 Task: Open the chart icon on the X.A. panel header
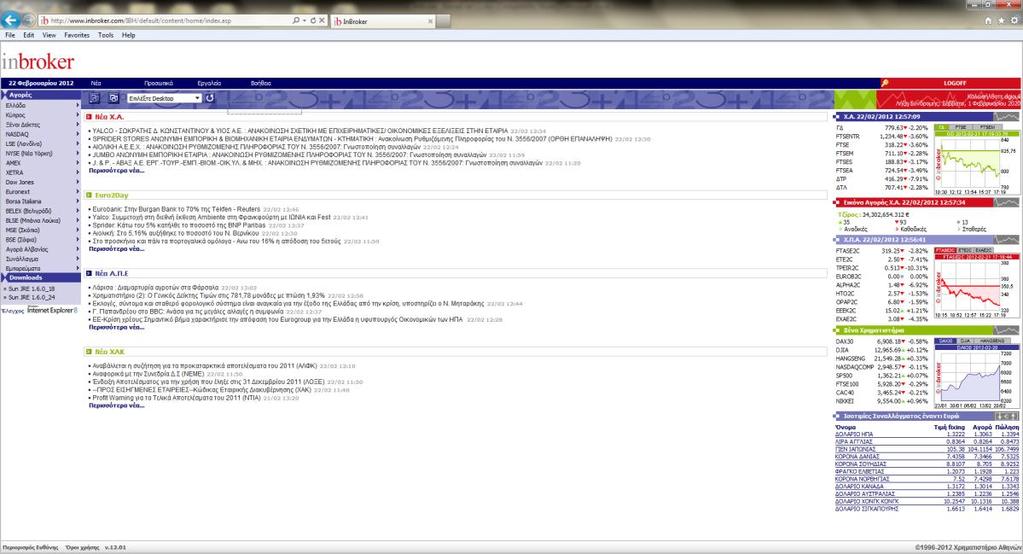pyautogui.click(x=1009, y=117)
